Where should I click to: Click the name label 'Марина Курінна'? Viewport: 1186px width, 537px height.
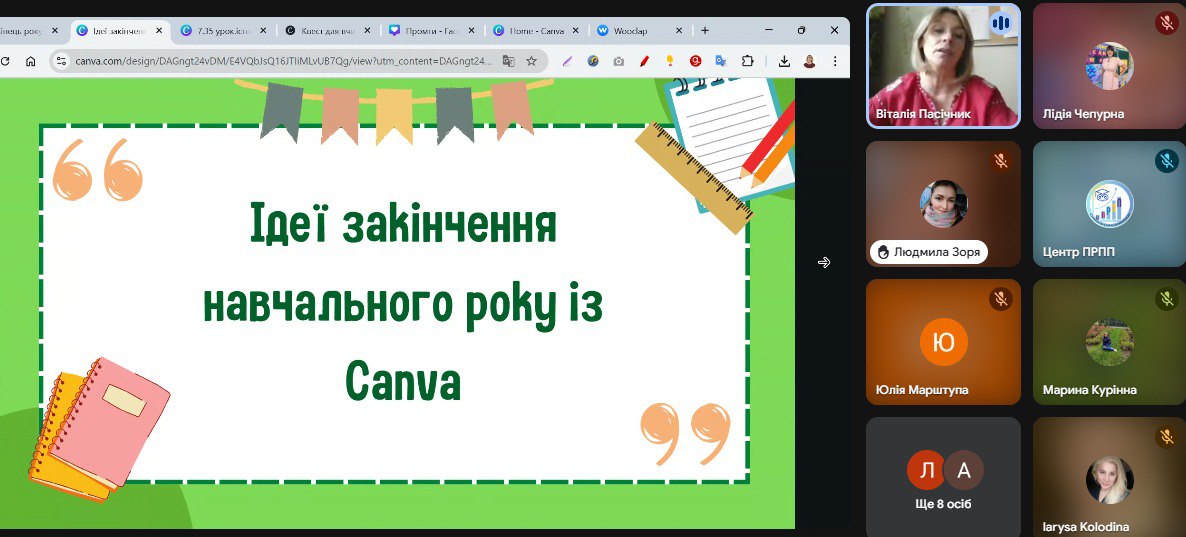coord(1089,390)
